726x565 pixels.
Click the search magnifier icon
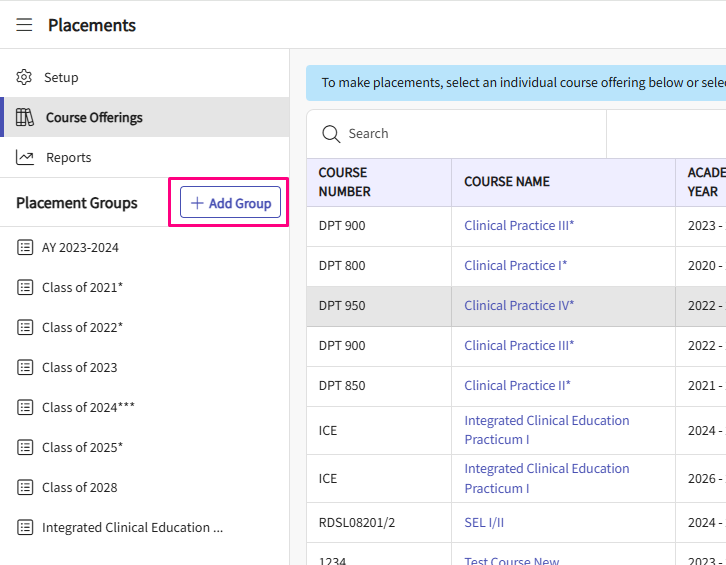[x=330, y=134]
